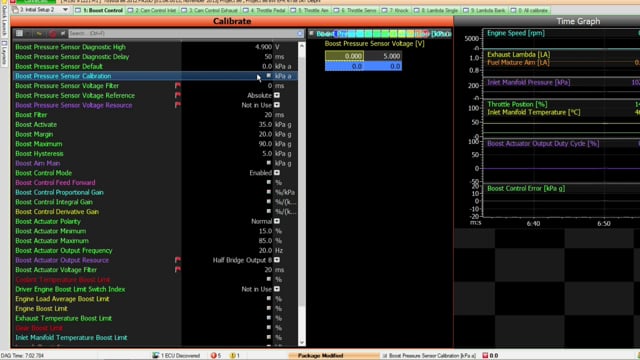
Task: Clear the search with the blue button
Action: (300, 33)
